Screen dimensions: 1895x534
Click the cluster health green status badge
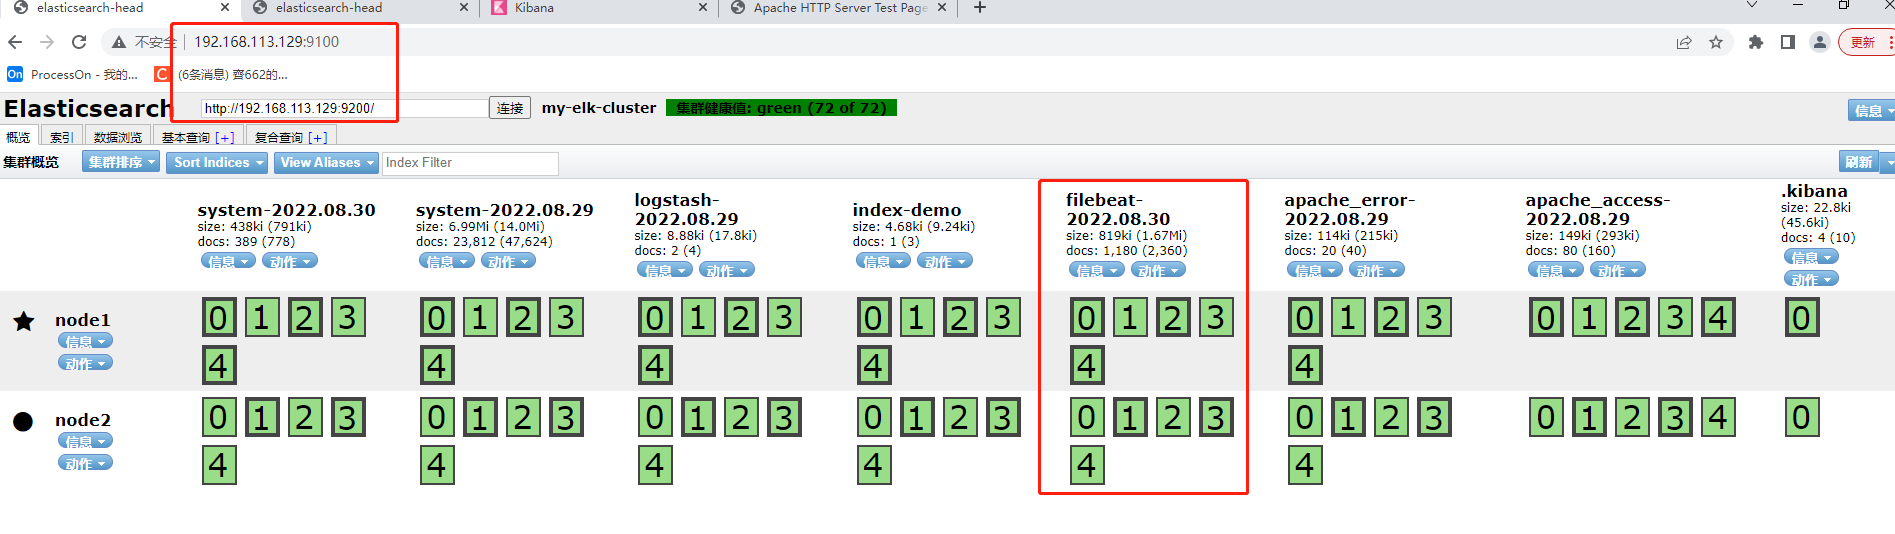[781, 108]
